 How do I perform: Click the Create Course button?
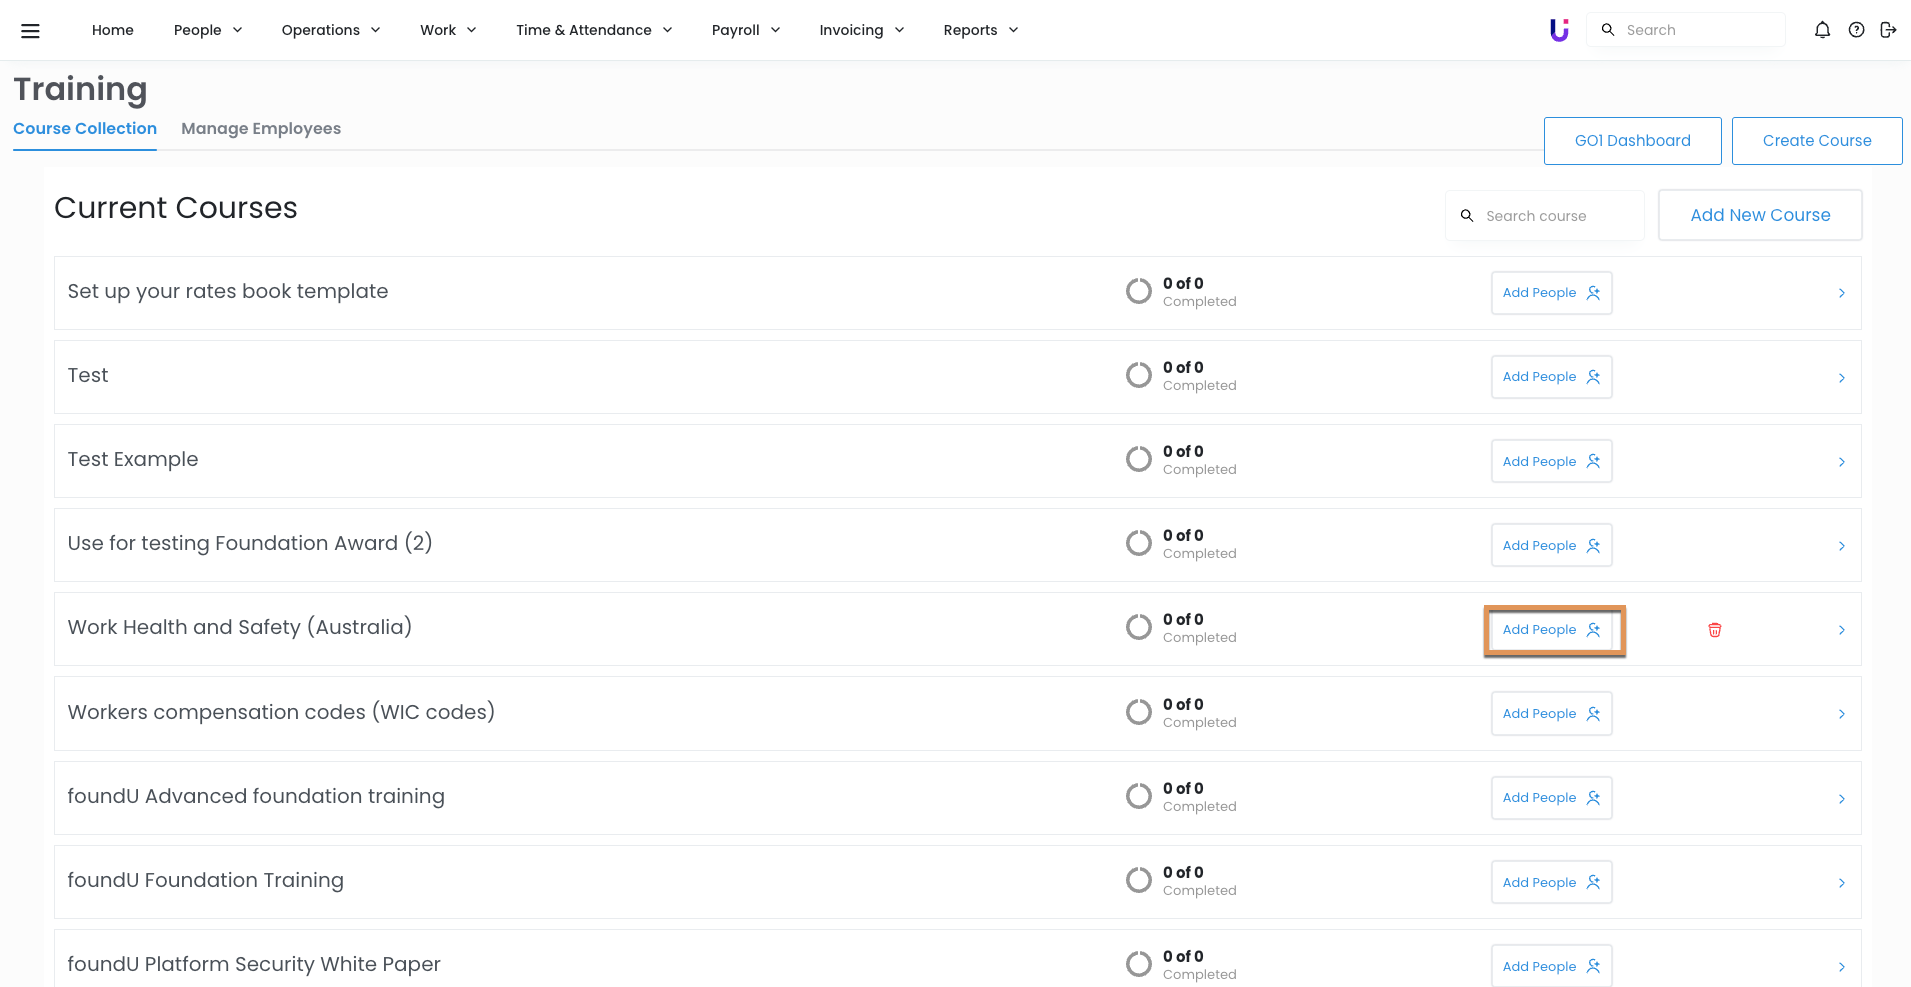point(1816,141)
